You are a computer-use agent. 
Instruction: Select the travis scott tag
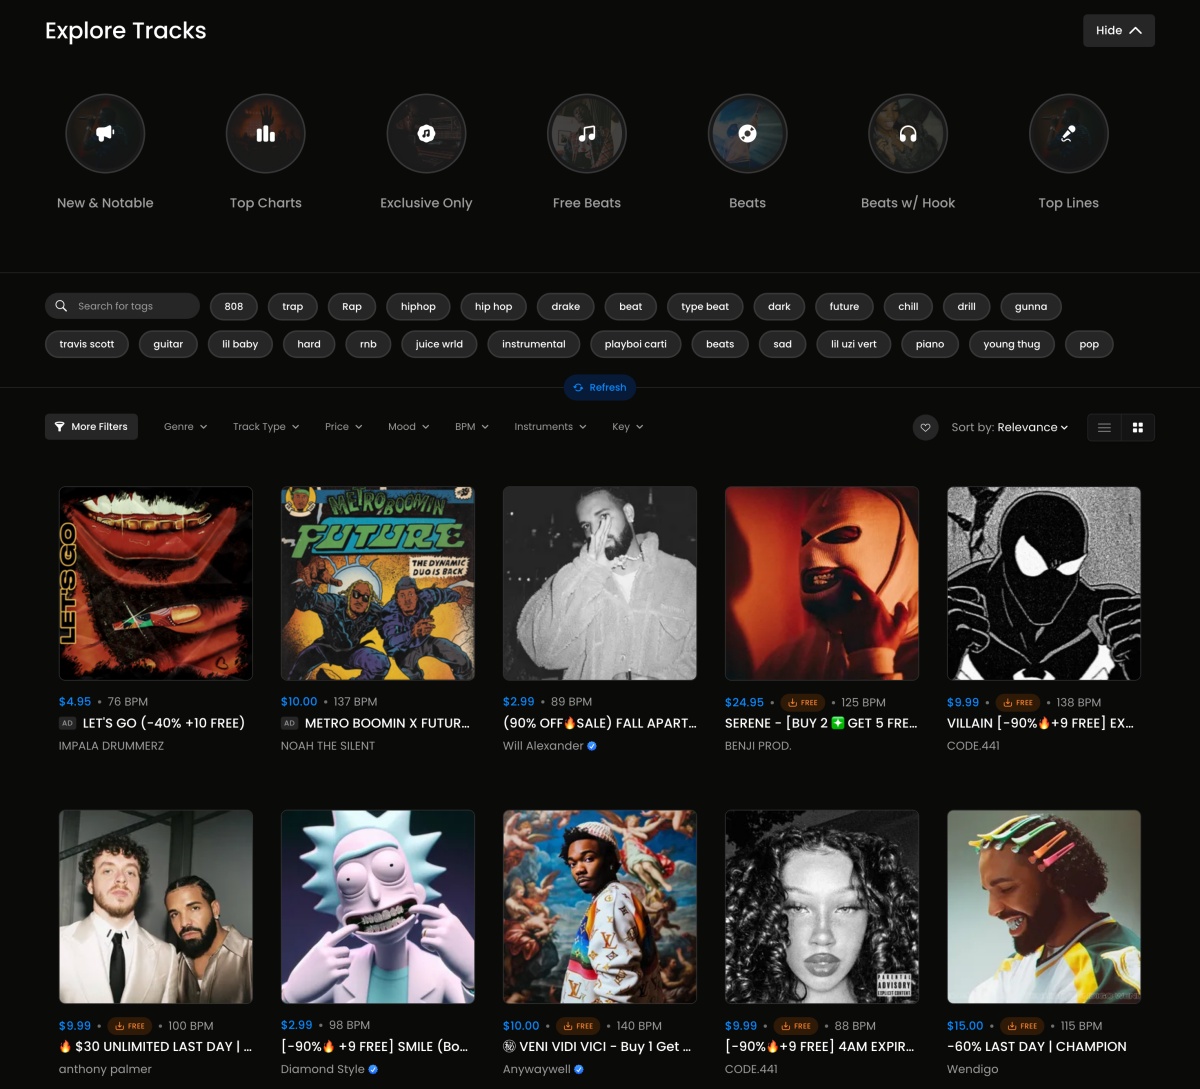pos(87,344)
